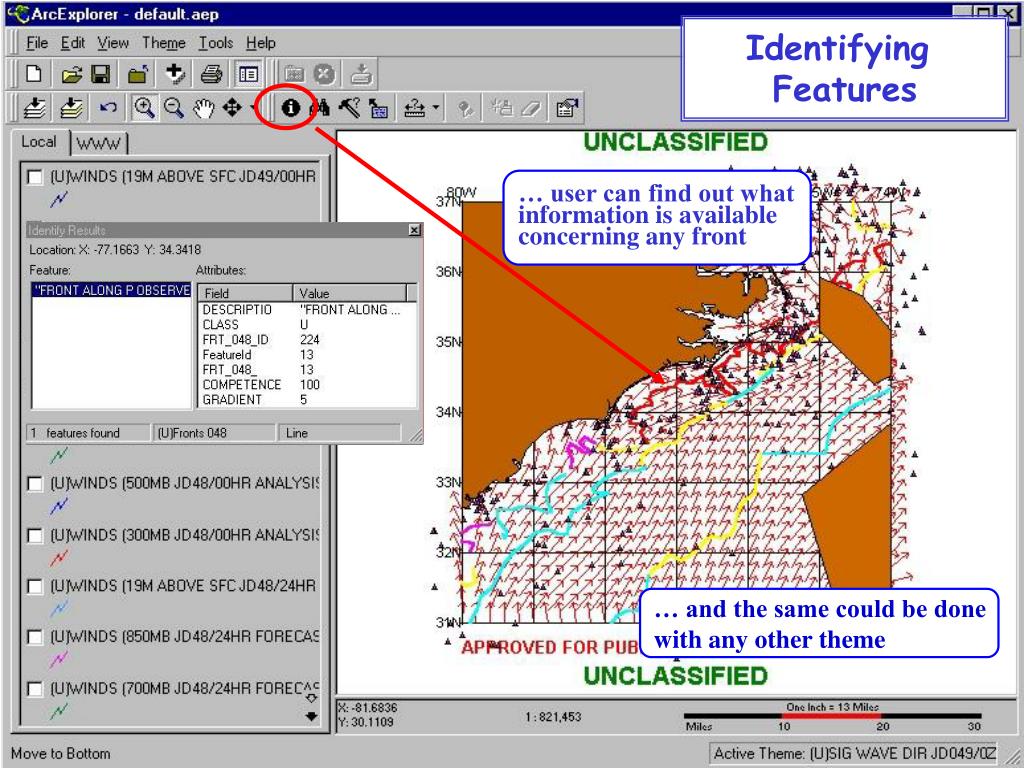Viewport: 1024px width, 768px height.
Task: Click the Field column header
Action: pos(245,293)
